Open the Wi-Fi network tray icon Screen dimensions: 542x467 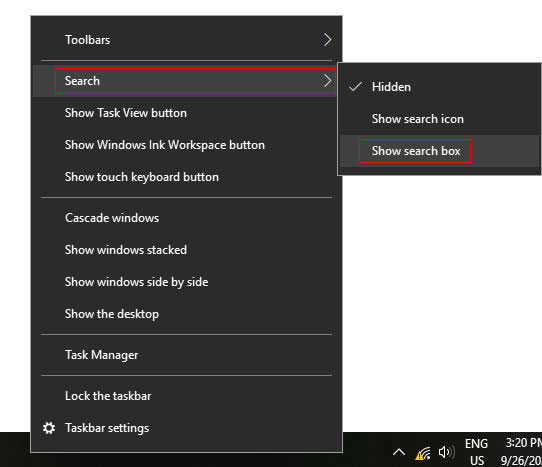pos(423,453)
